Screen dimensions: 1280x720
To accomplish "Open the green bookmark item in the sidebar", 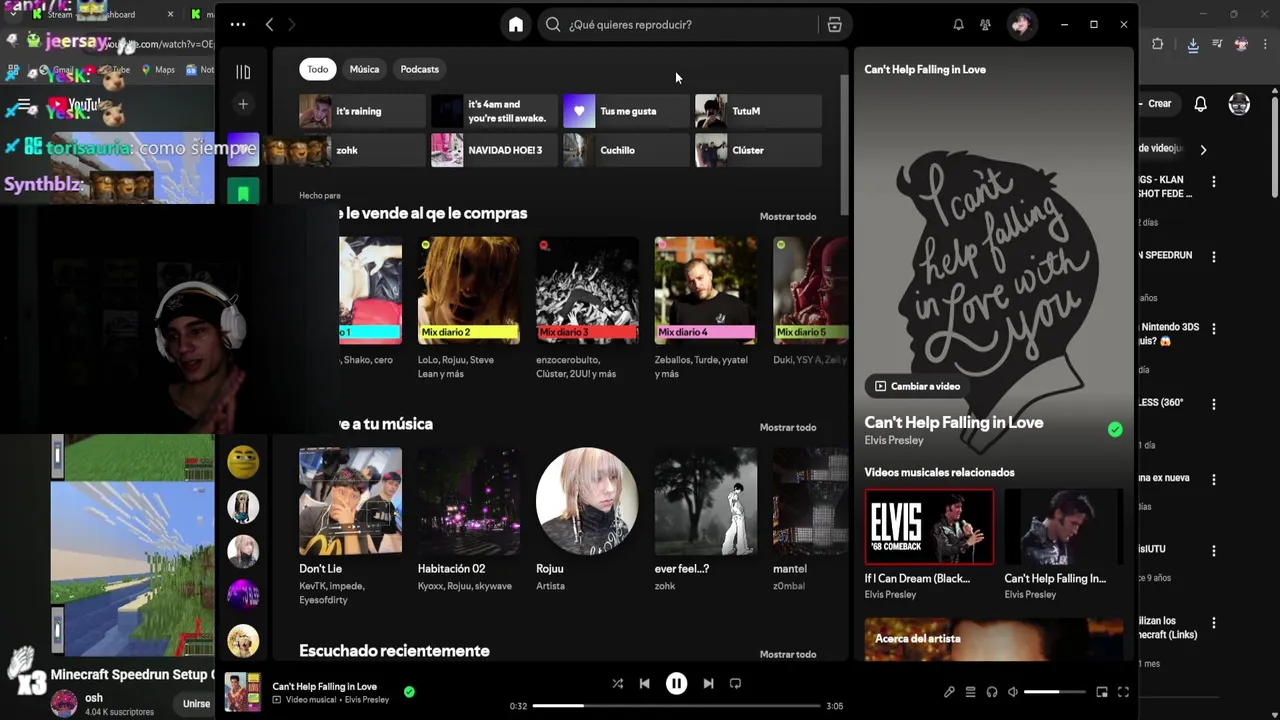I will tap(243, 193).
